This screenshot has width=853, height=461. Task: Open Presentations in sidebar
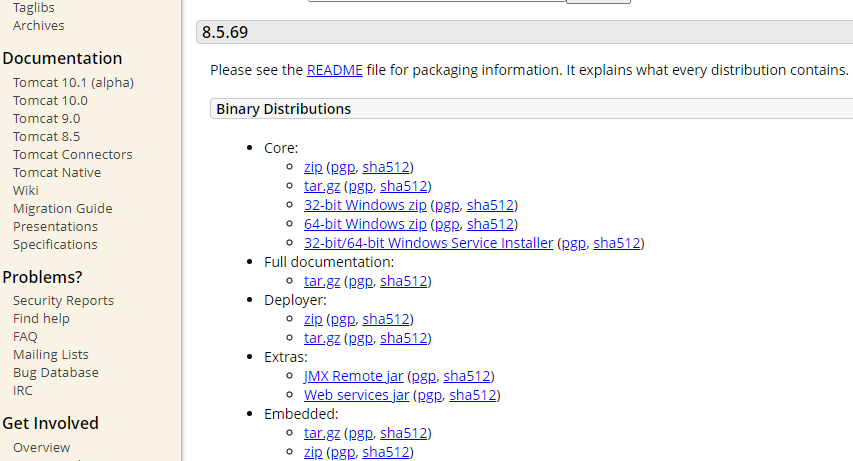(55, 226)
